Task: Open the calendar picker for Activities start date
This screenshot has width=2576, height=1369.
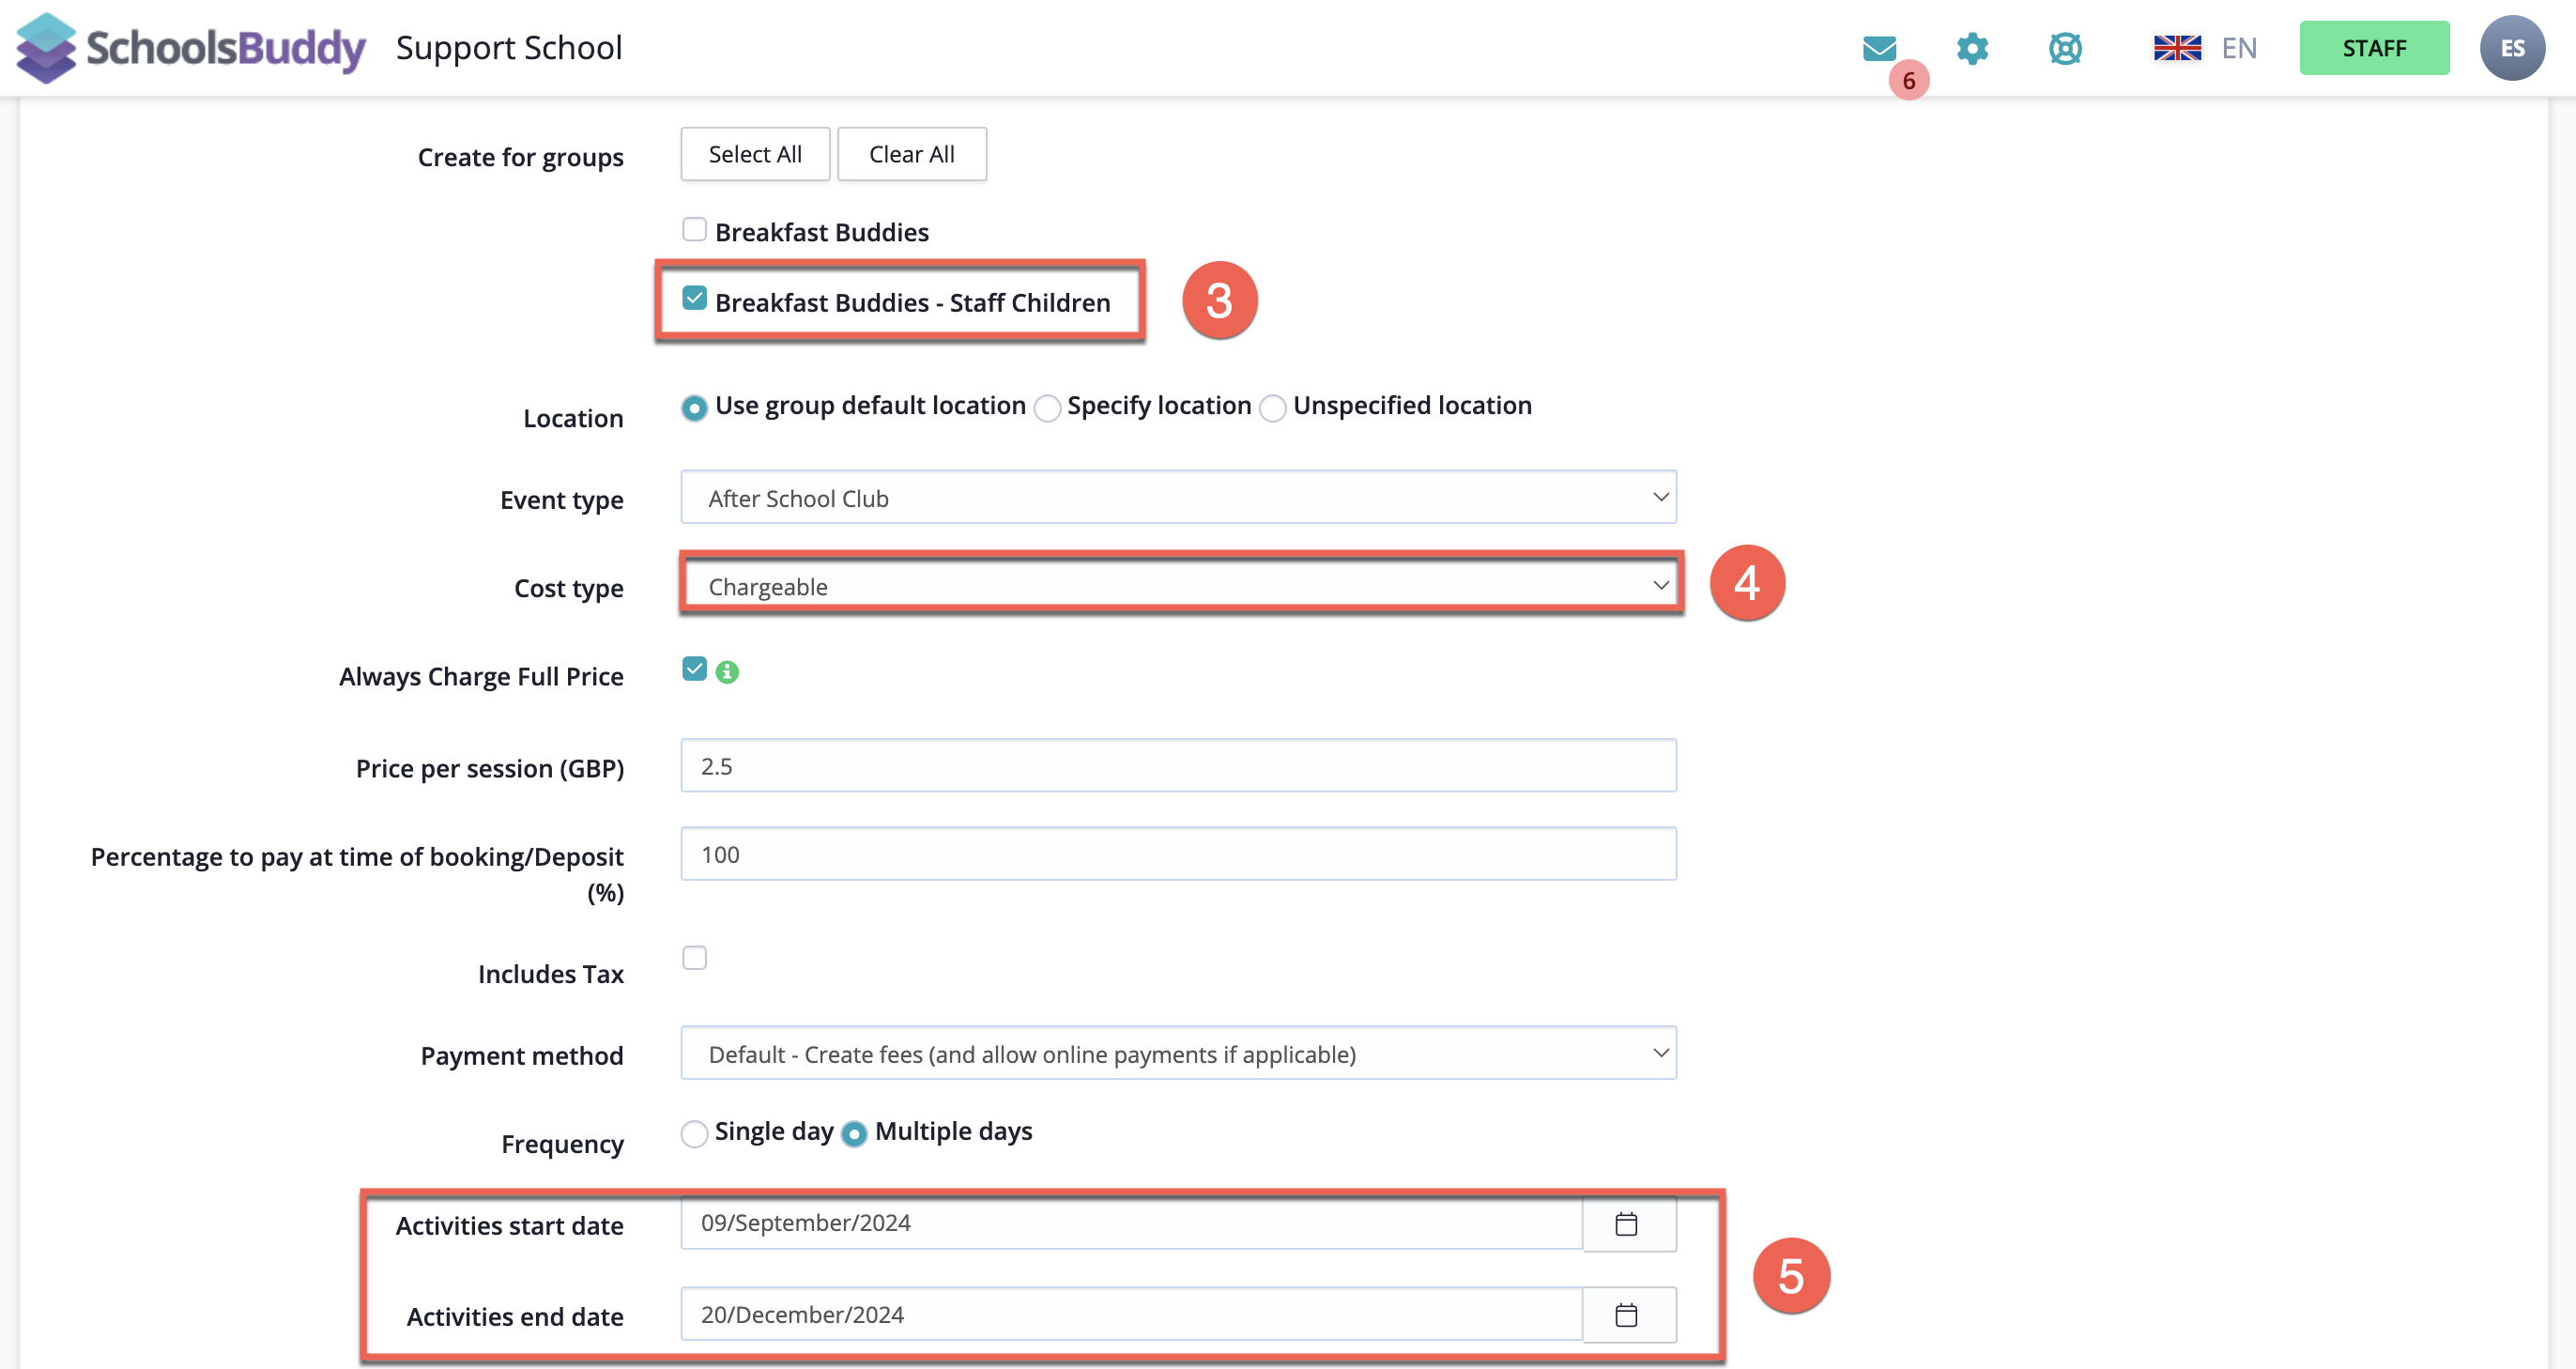Action: tap(1627, 1223)
